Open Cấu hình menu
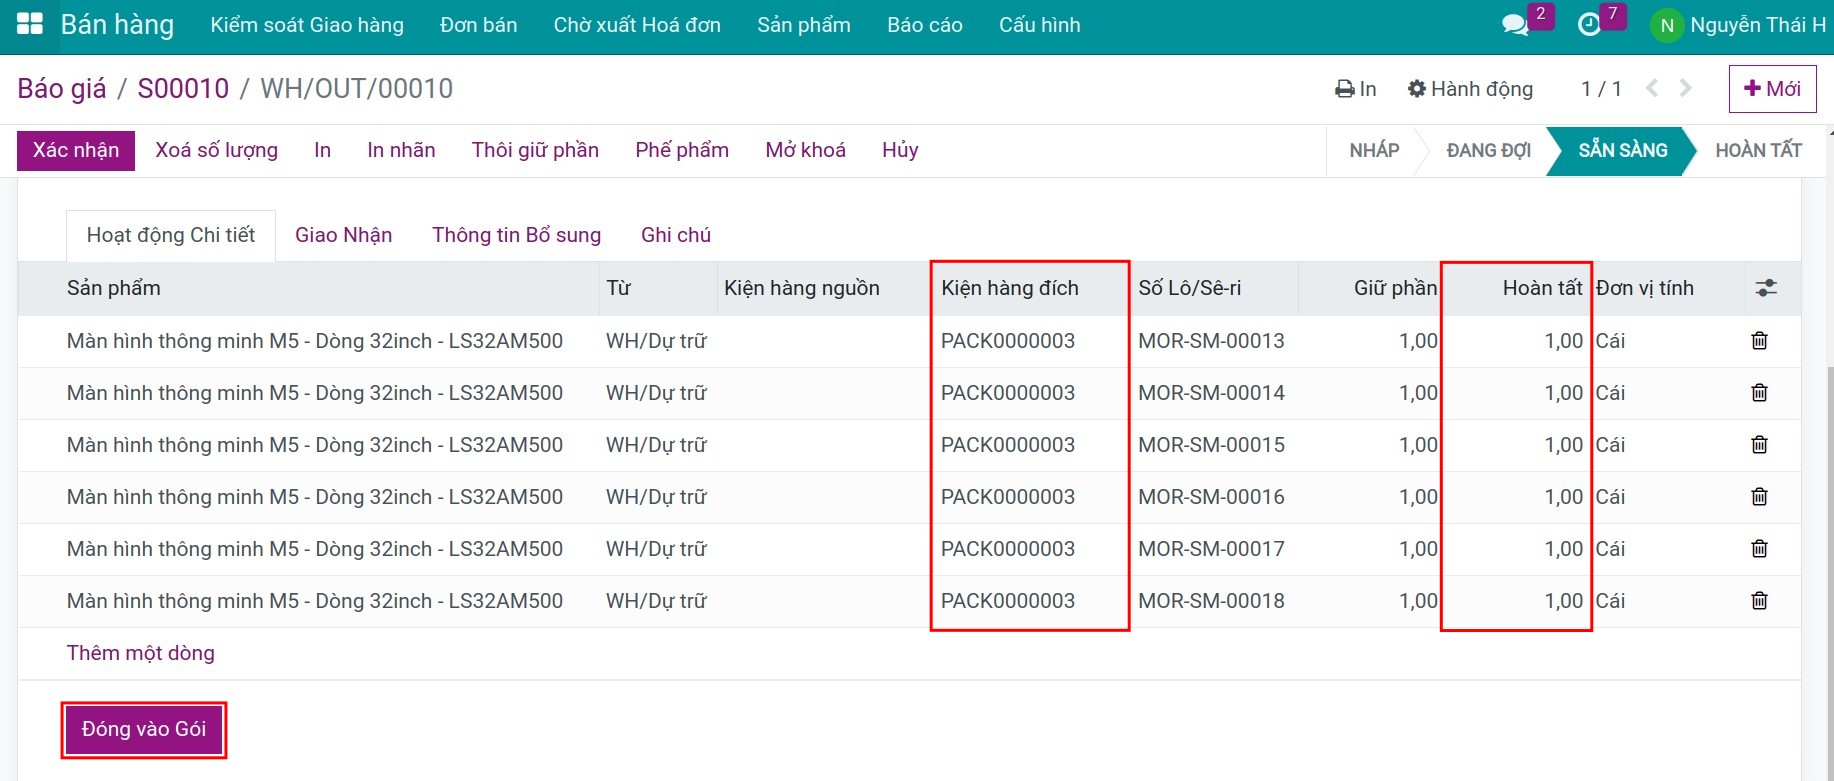The height and width of the screenshot is (781, 1834). (1040, 25)
